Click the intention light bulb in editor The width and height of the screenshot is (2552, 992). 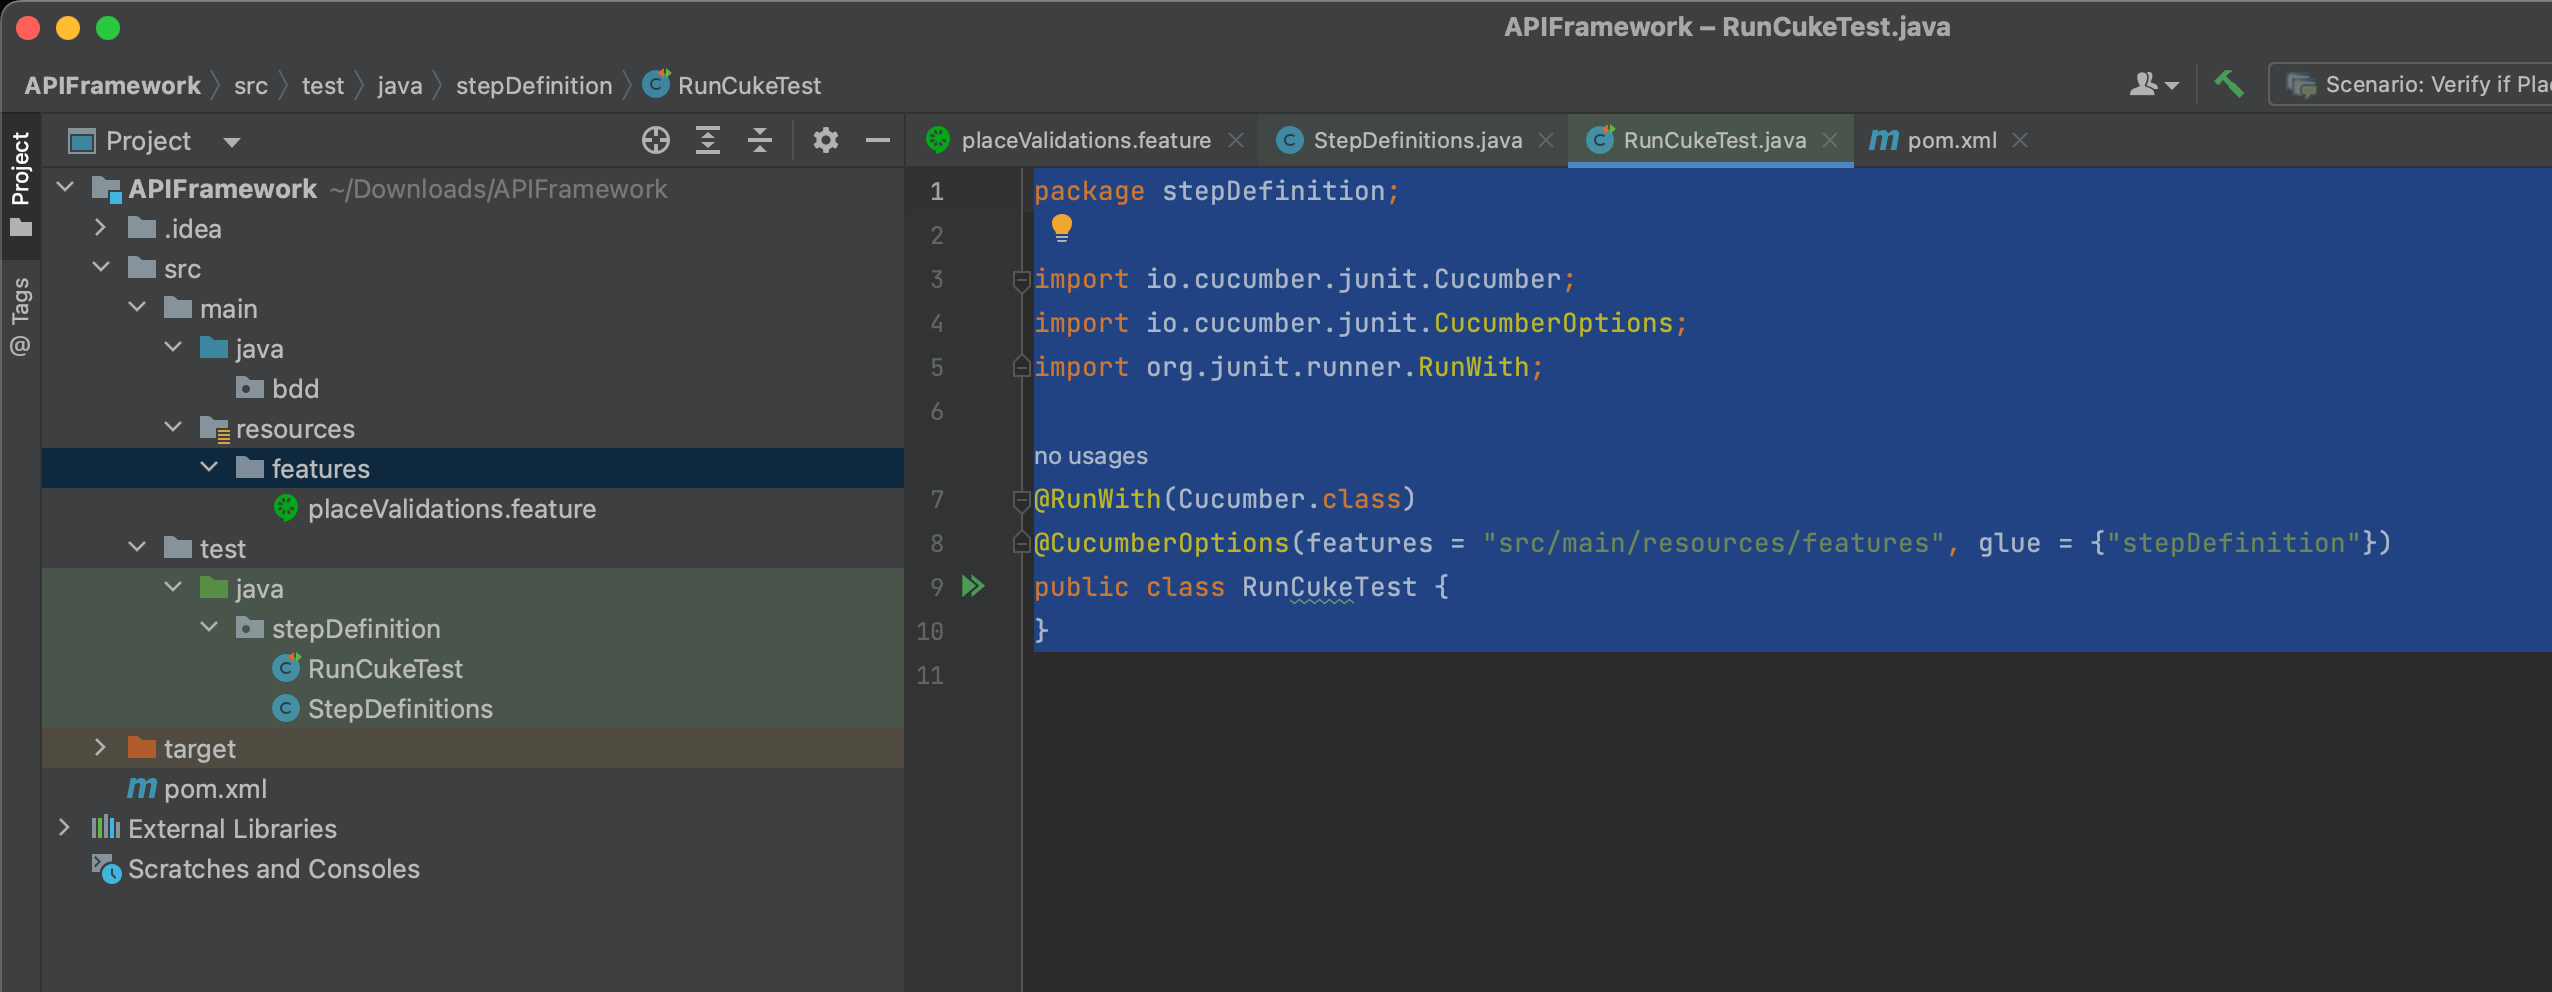tap(1061, 229)
